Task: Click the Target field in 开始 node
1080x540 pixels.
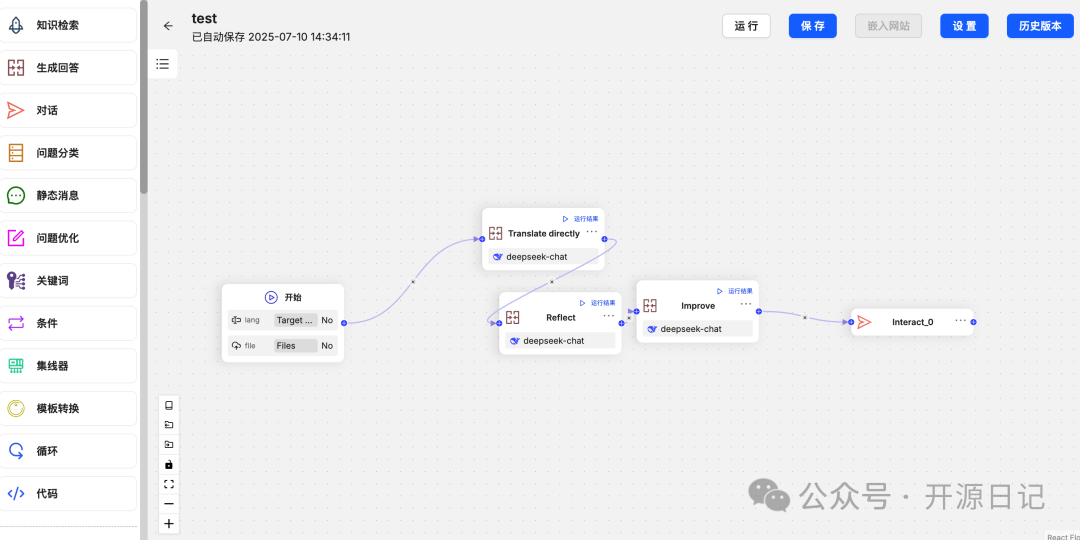Action: 295,320
